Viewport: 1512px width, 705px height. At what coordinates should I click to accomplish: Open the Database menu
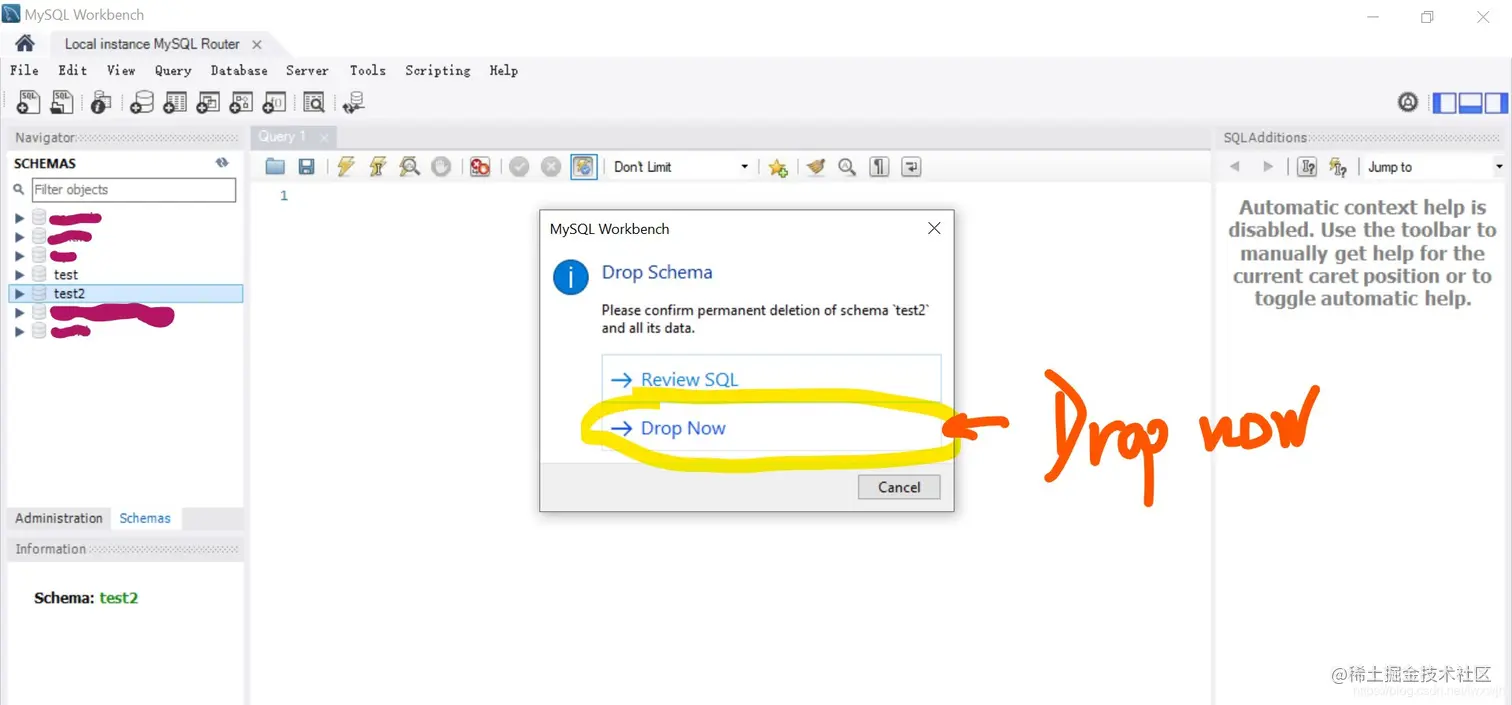coord(239,70)
